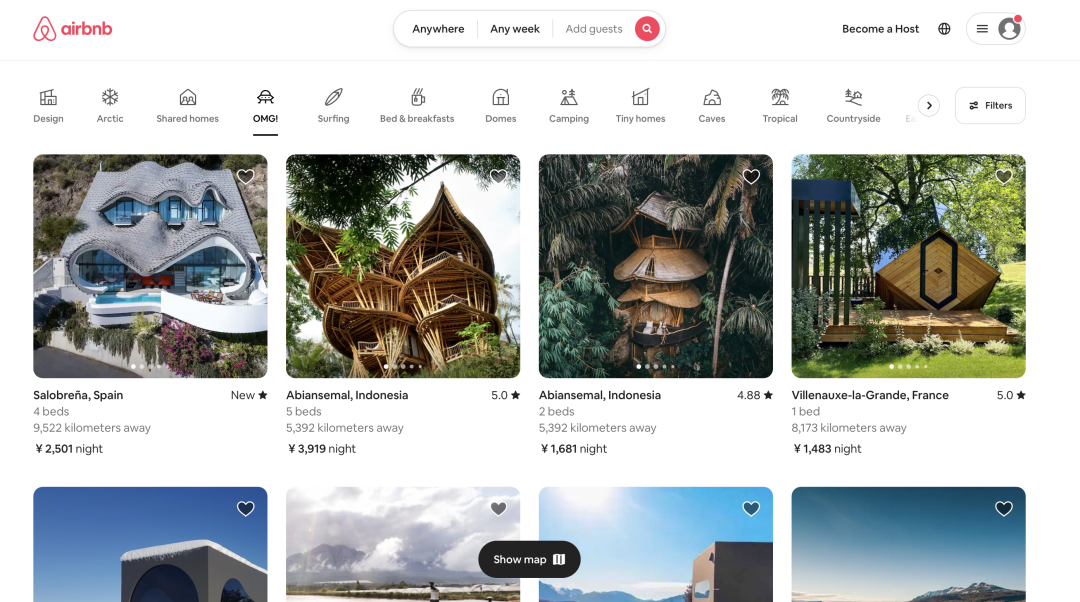Open the 5.0-rated Abiansemal bamboo house photo
1080x602 pixels.
coord(403,266)
